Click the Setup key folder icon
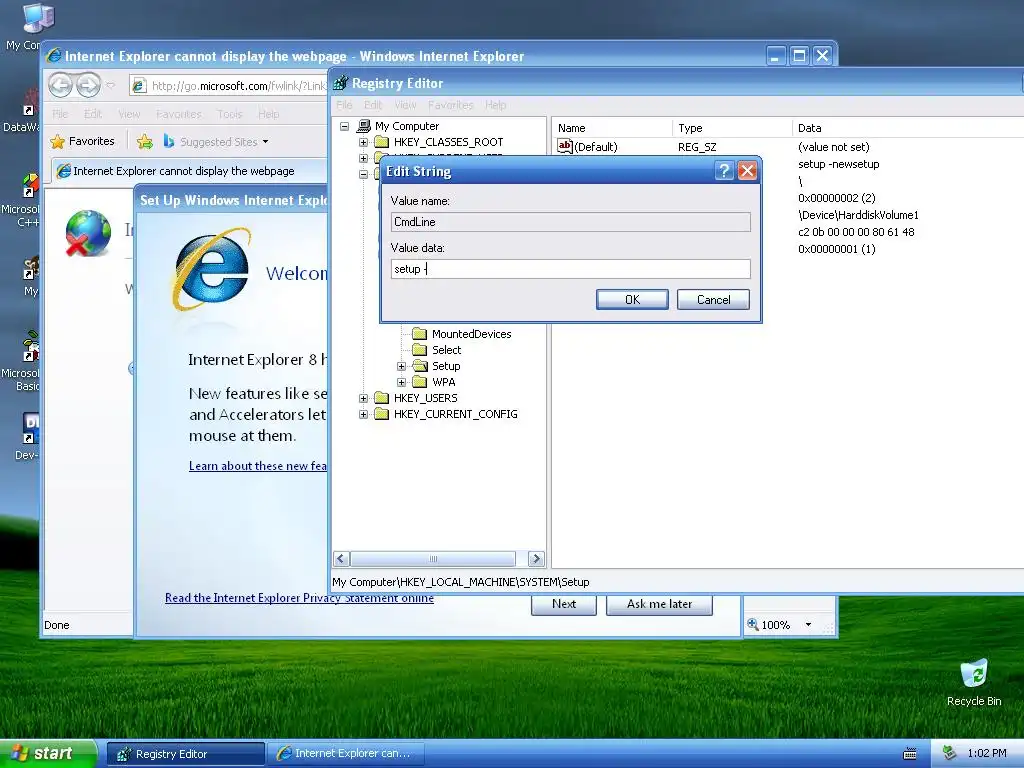 click(420, 366)
